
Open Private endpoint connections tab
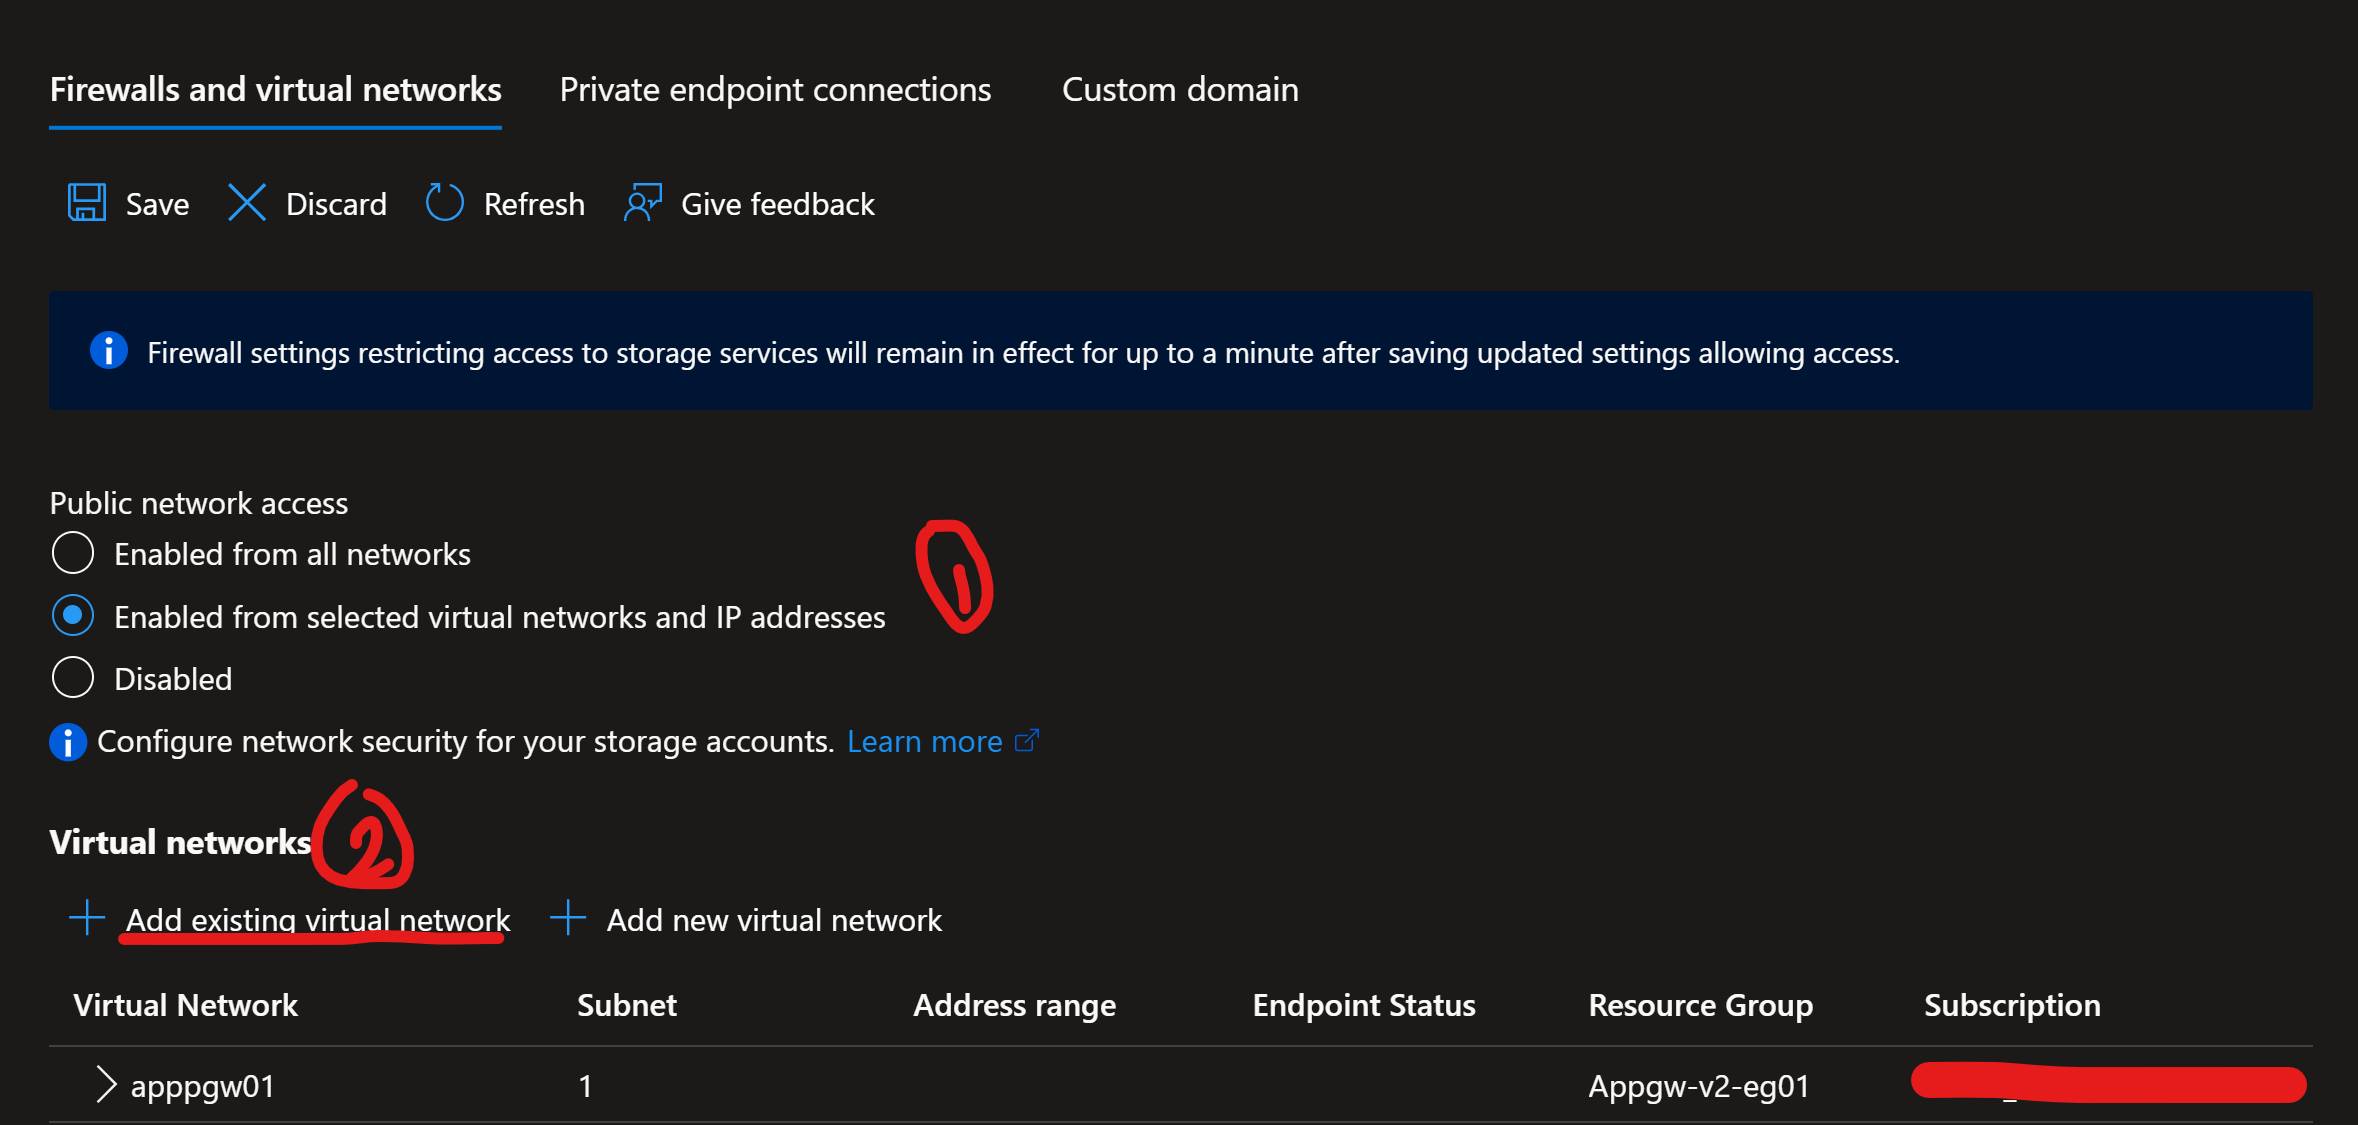(x=775, y=90)
